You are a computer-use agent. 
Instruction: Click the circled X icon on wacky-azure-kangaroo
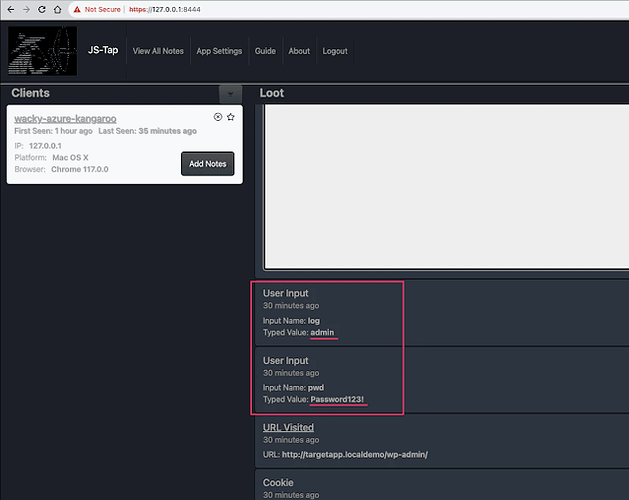pos(218,117)
